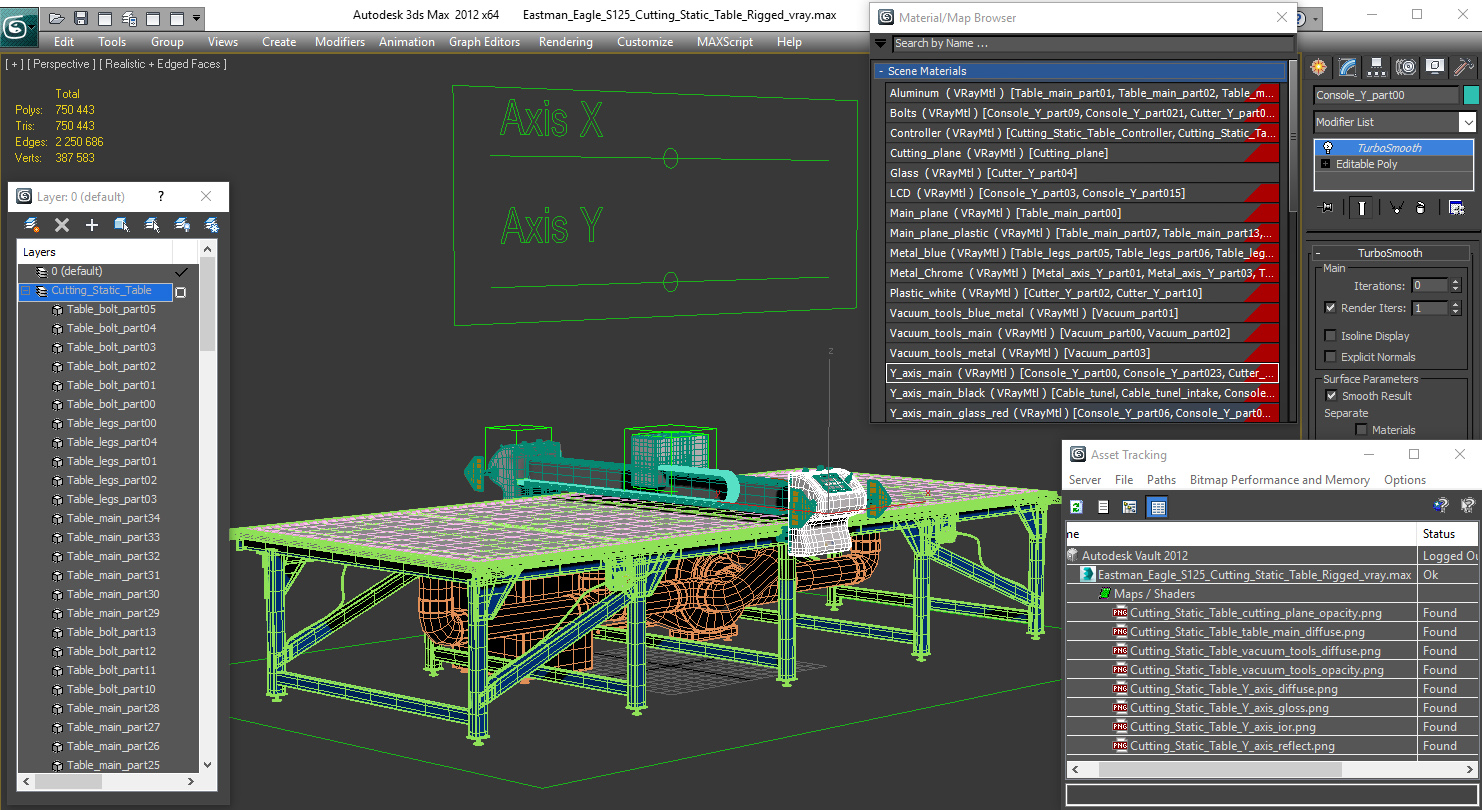Click the Open File folder icon
Image resolution: width=1482 pixels, height=810 pixels.
[57, 18]
